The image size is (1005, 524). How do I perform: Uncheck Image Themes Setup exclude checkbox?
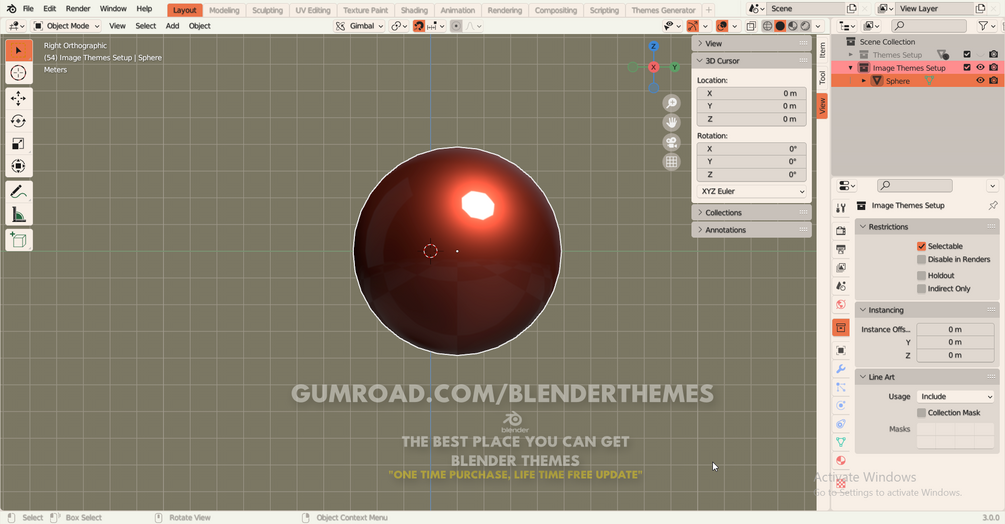(x=967, y=67)
